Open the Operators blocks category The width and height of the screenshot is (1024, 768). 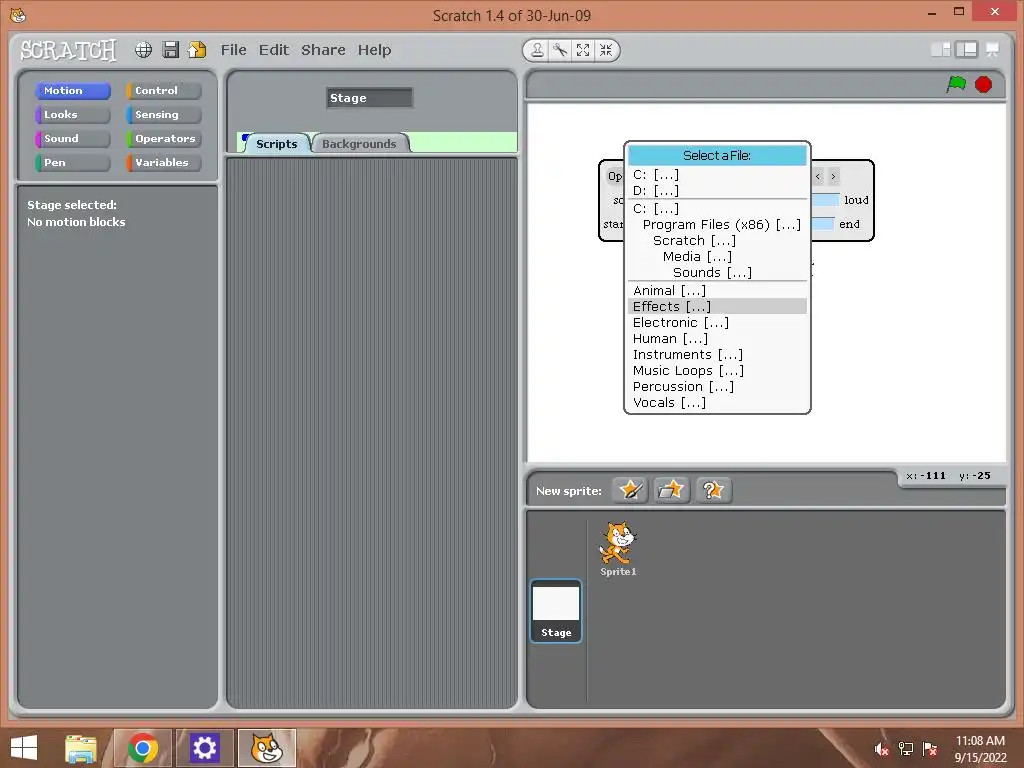tap(164, 138)
